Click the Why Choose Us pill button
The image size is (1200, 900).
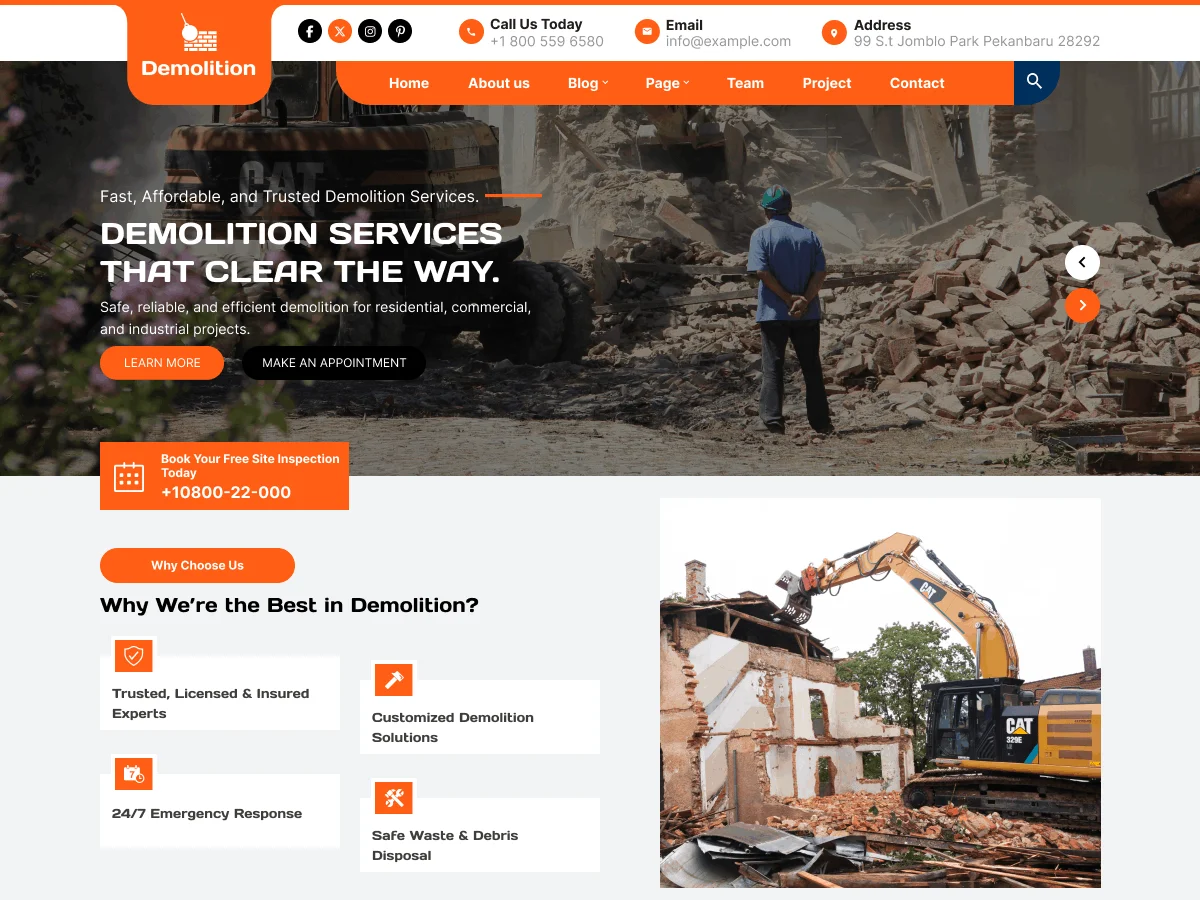click(197, 565)
